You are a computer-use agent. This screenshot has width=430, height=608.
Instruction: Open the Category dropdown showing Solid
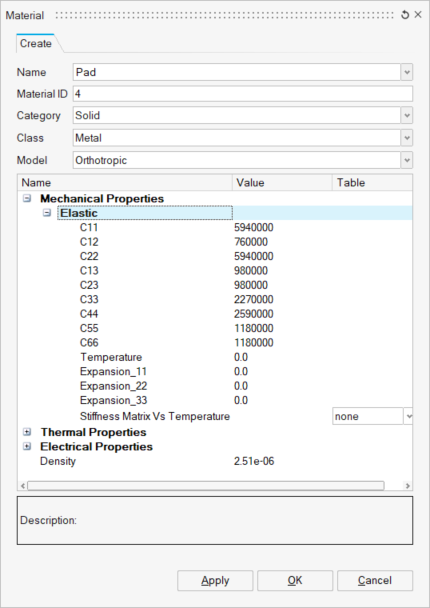[407, 116]
